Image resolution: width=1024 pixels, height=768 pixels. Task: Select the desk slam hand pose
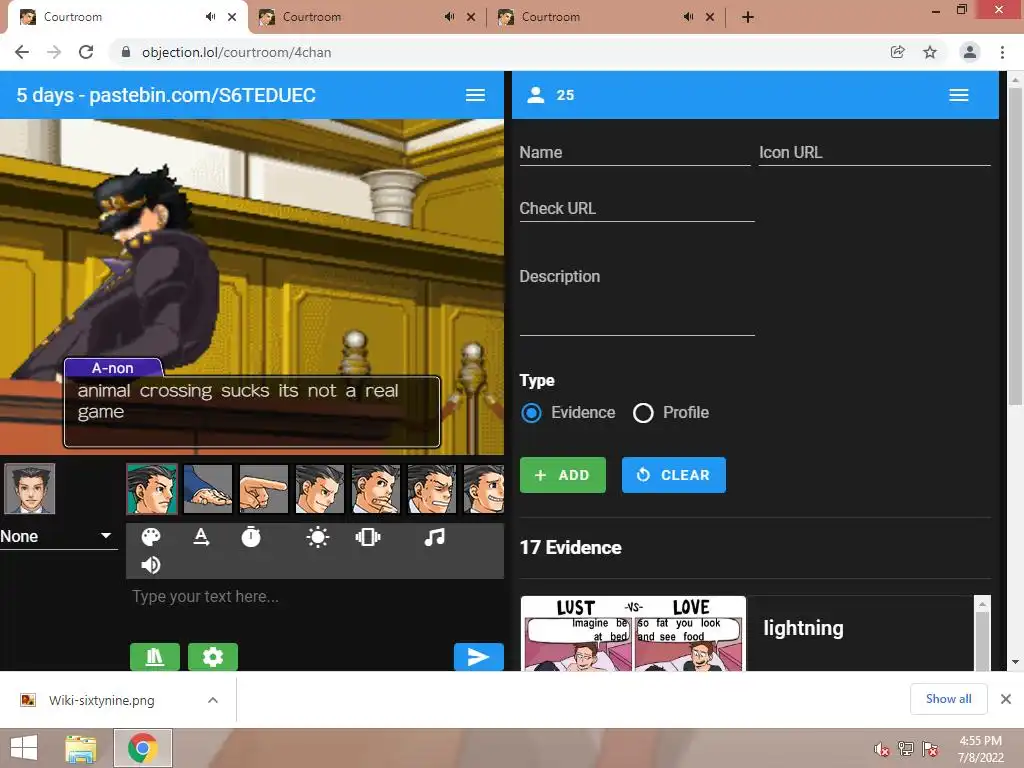tap(208, 488)
